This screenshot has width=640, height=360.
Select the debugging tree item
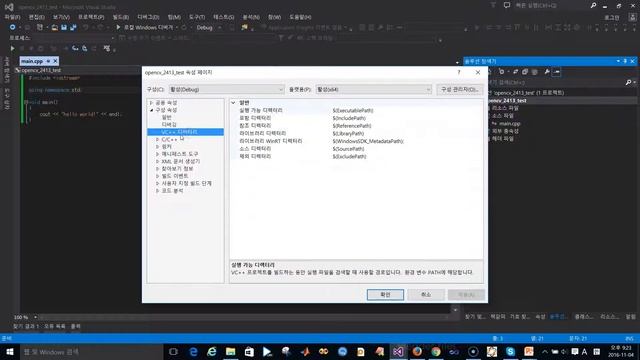[169, 124]
